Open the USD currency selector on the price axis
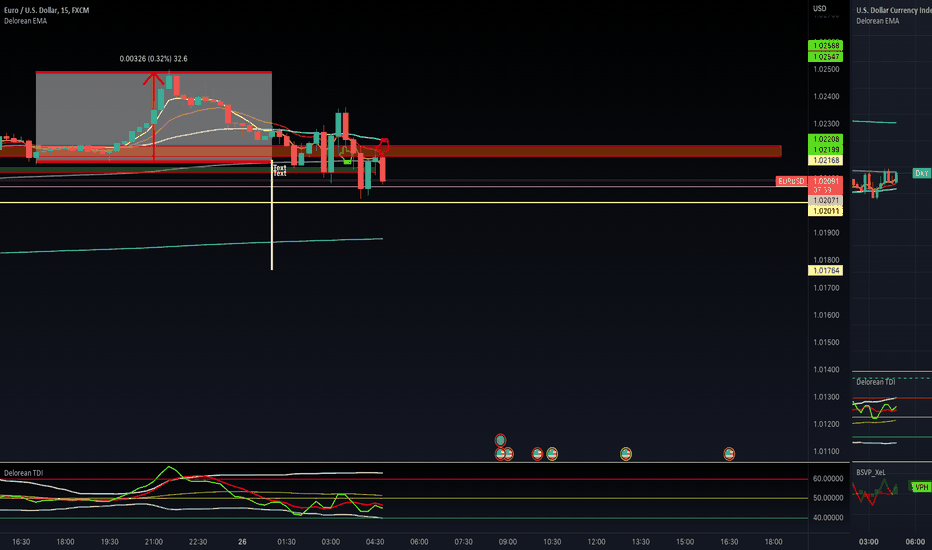The width and height of the screenshot is (932, 550). click(x=820, y=8)
